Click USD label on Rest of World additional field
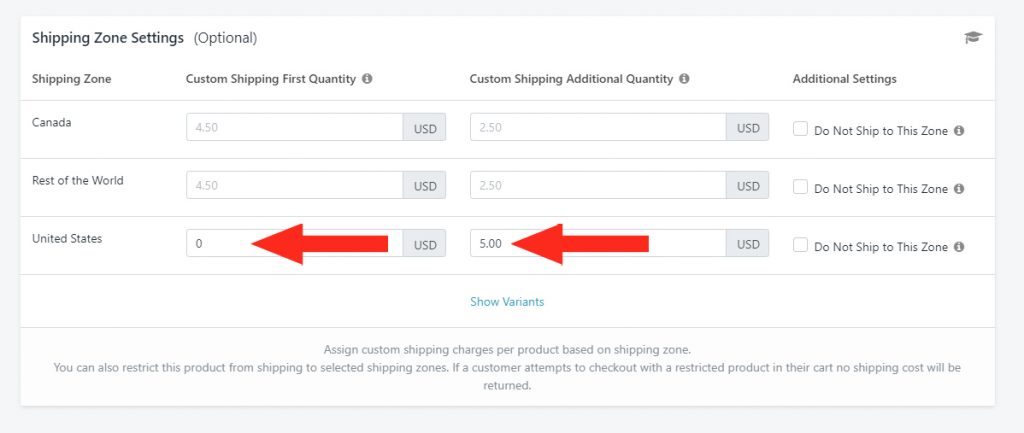 tap(748, 186)
